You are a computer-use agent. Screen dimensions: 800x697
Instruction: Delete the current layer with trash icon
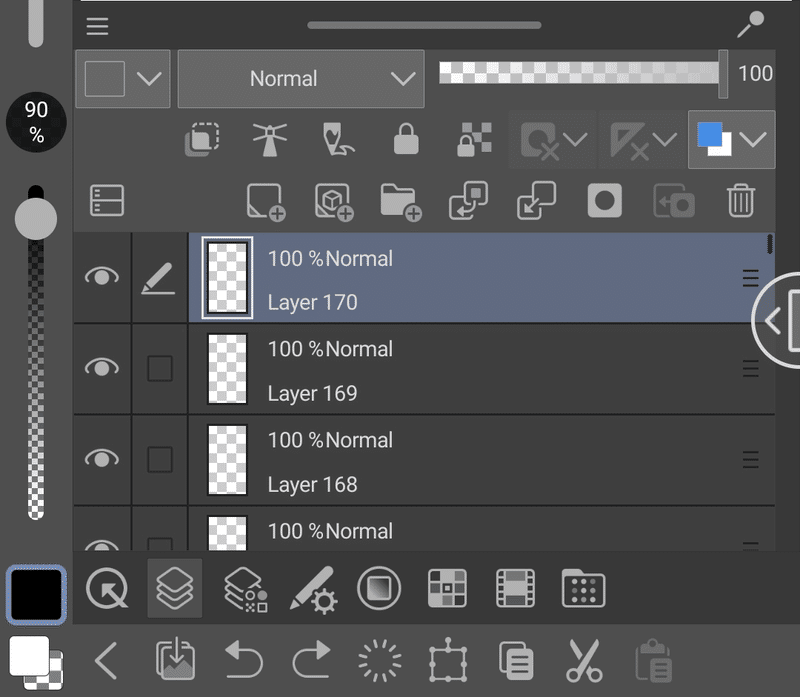[741, 201]
